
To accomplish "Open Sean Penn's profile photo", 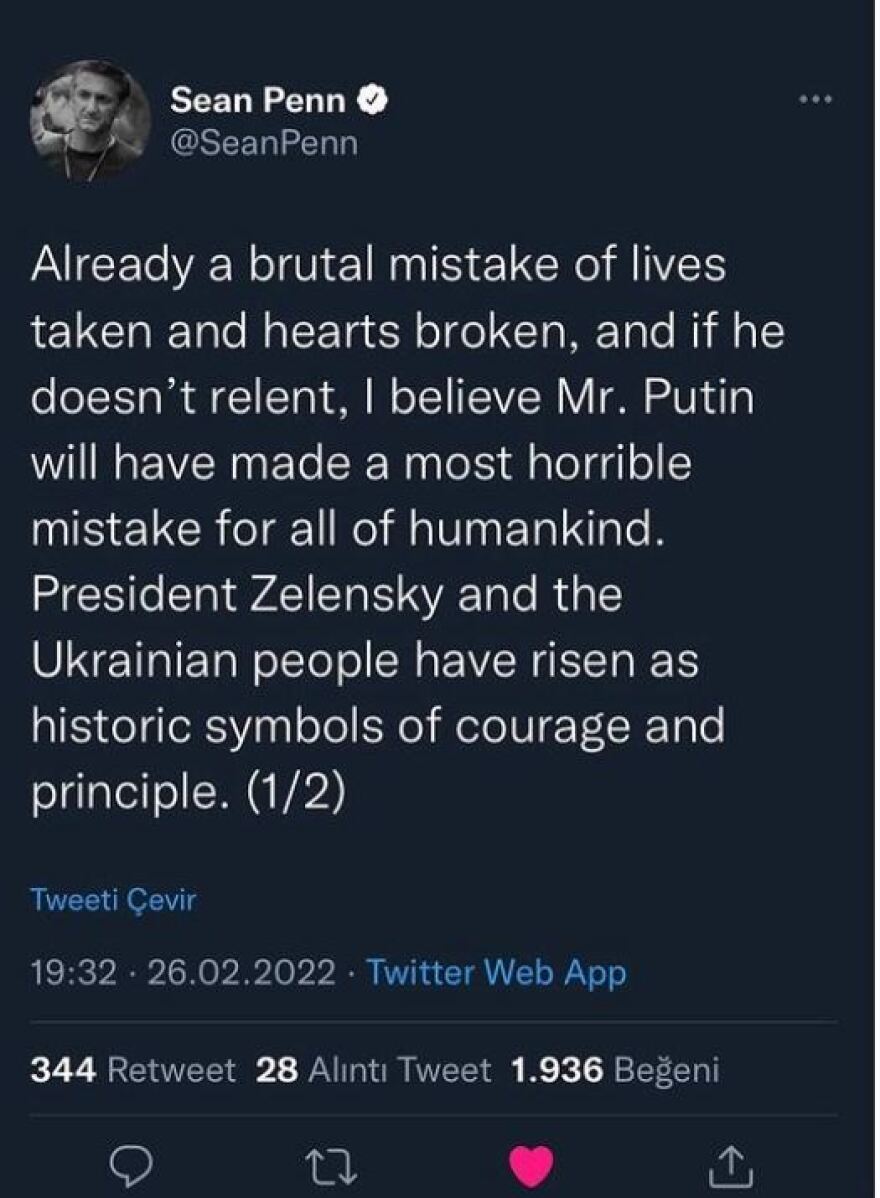I will 90,120.
